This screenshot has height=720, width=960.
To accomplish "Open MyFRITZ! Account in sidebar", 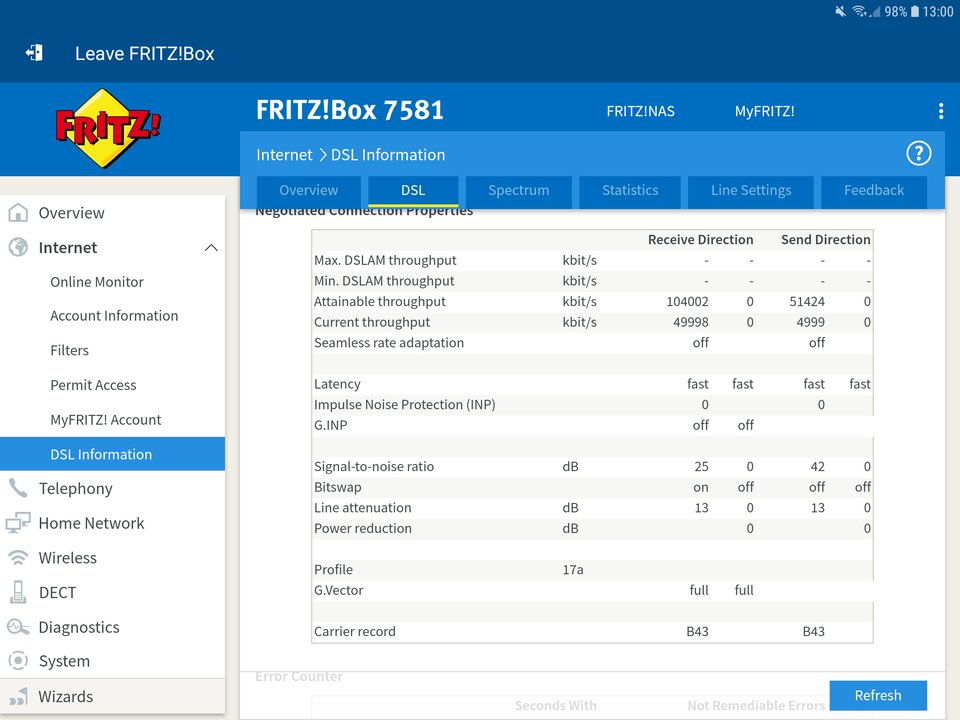I will click(105, 419).
